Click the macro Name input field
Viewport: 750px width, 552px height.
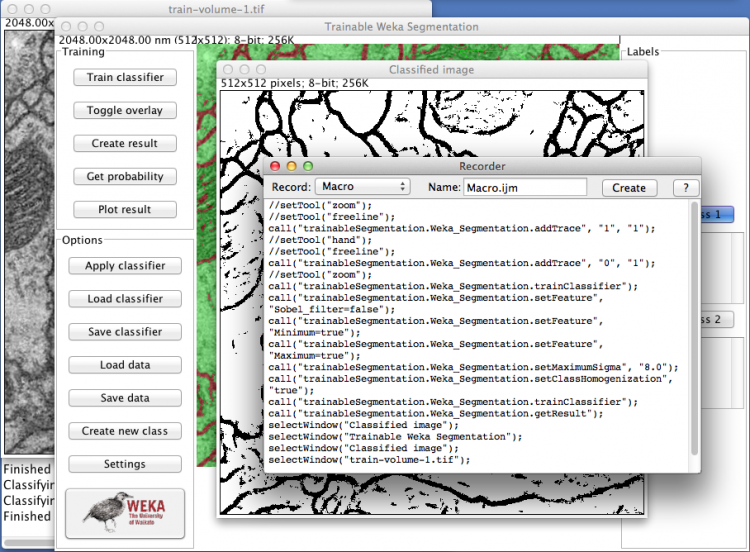click(524, 187)
